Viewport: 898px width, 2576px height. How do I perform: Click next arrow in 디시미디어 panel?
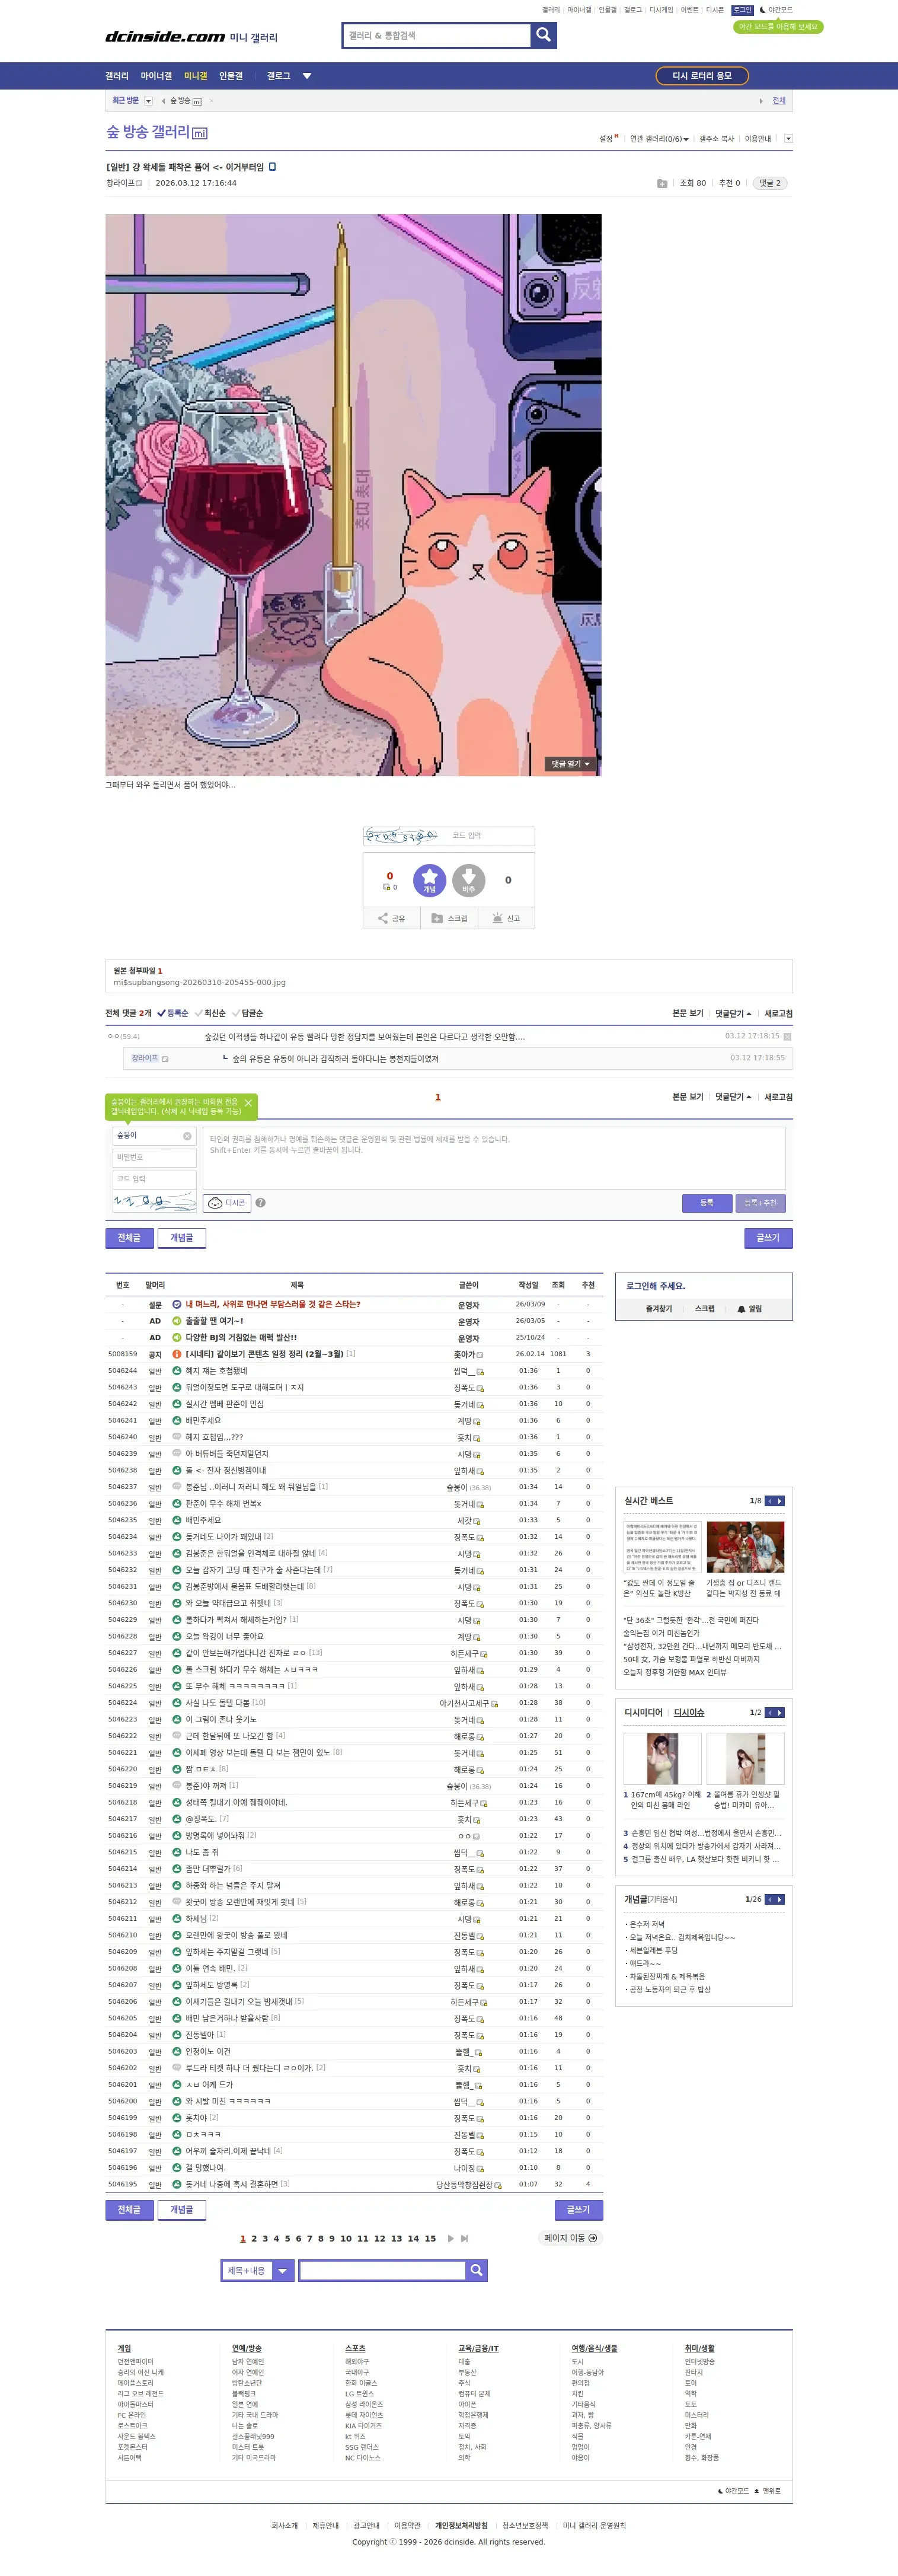(x=780, y=1713)
